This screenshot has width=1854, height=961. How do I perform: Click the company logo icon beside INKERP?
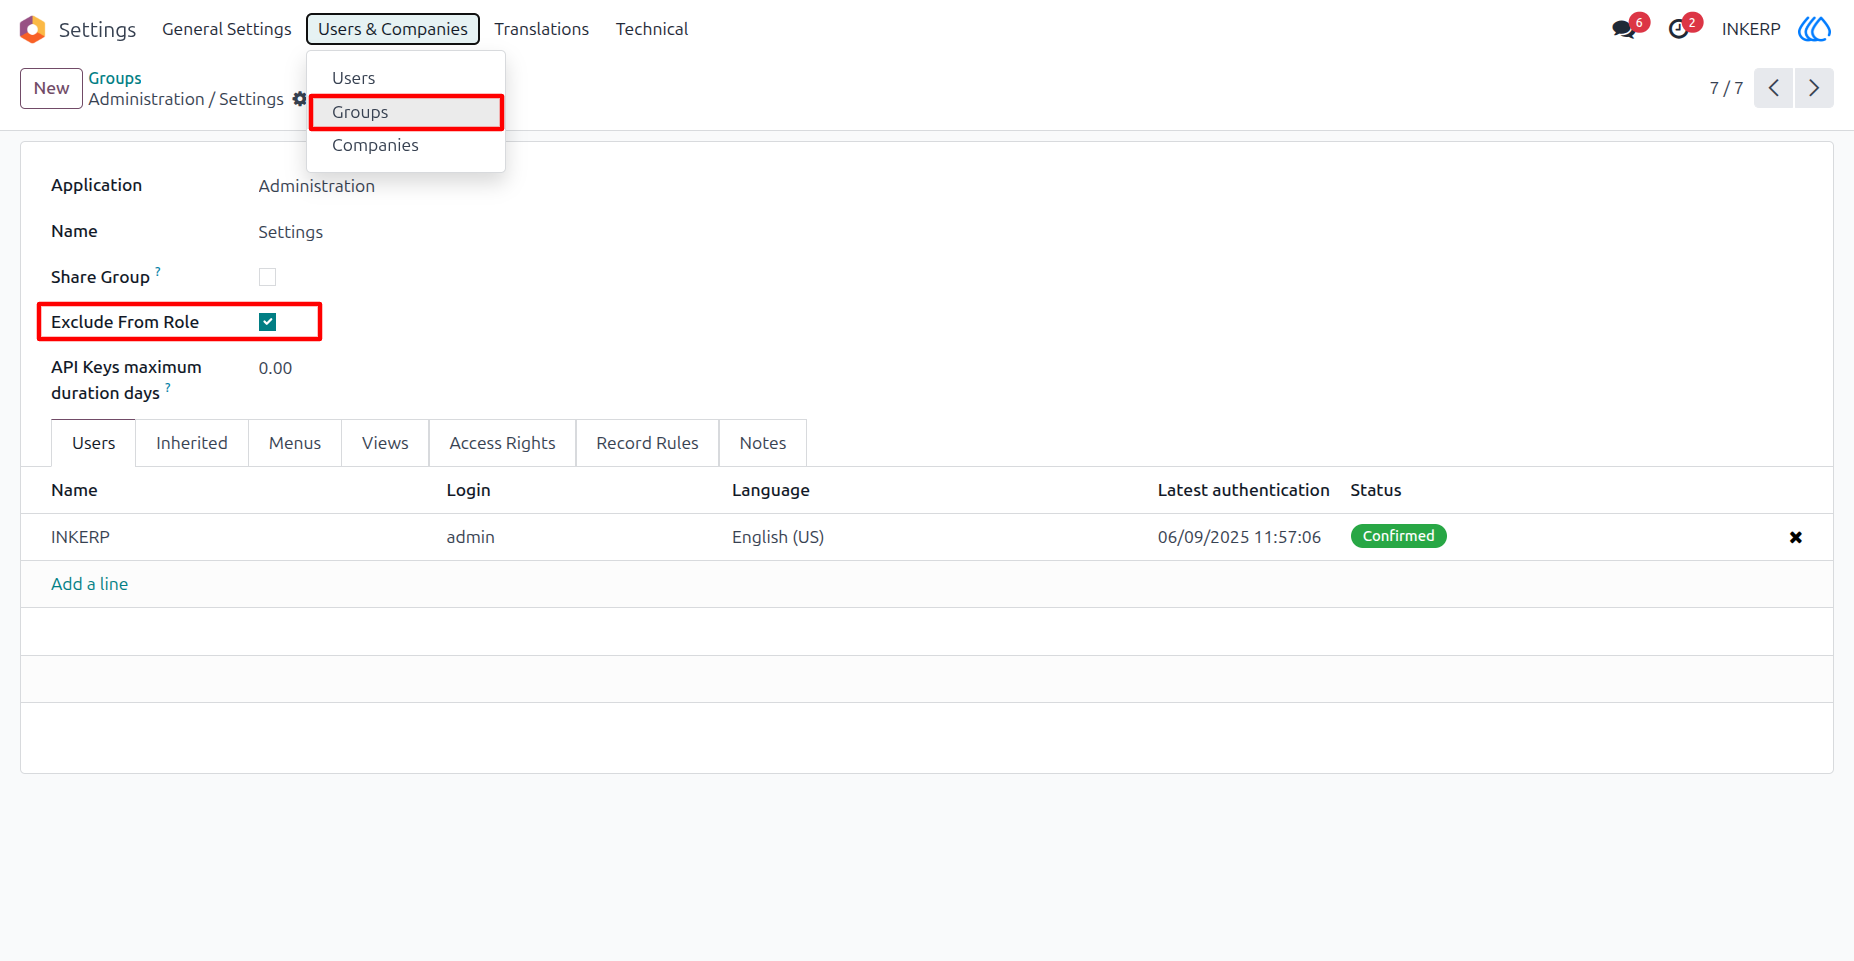pos(1814,29)
